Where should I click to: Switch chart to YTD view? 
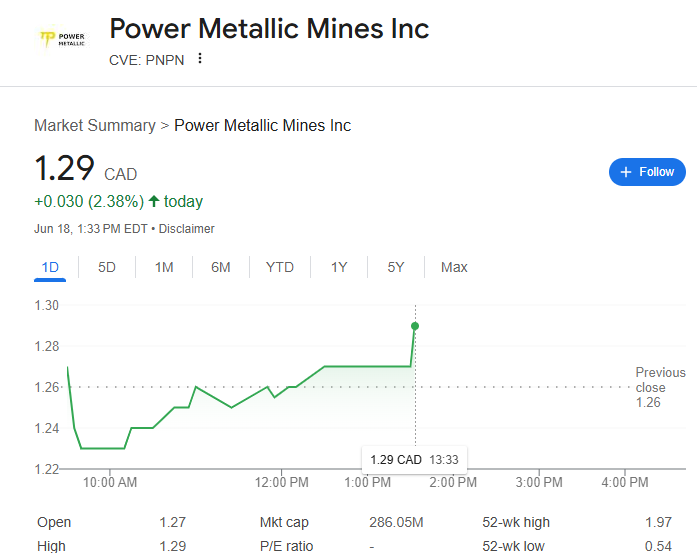[x=280, y=267]
